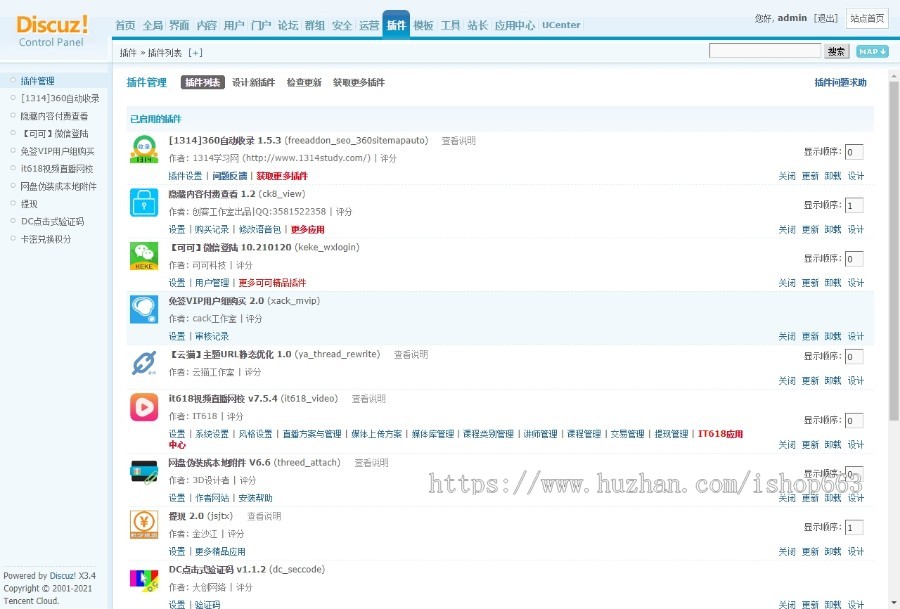
Task: Select 隐藏内容付费查看 in sidebar
Action: click(55, 116)
